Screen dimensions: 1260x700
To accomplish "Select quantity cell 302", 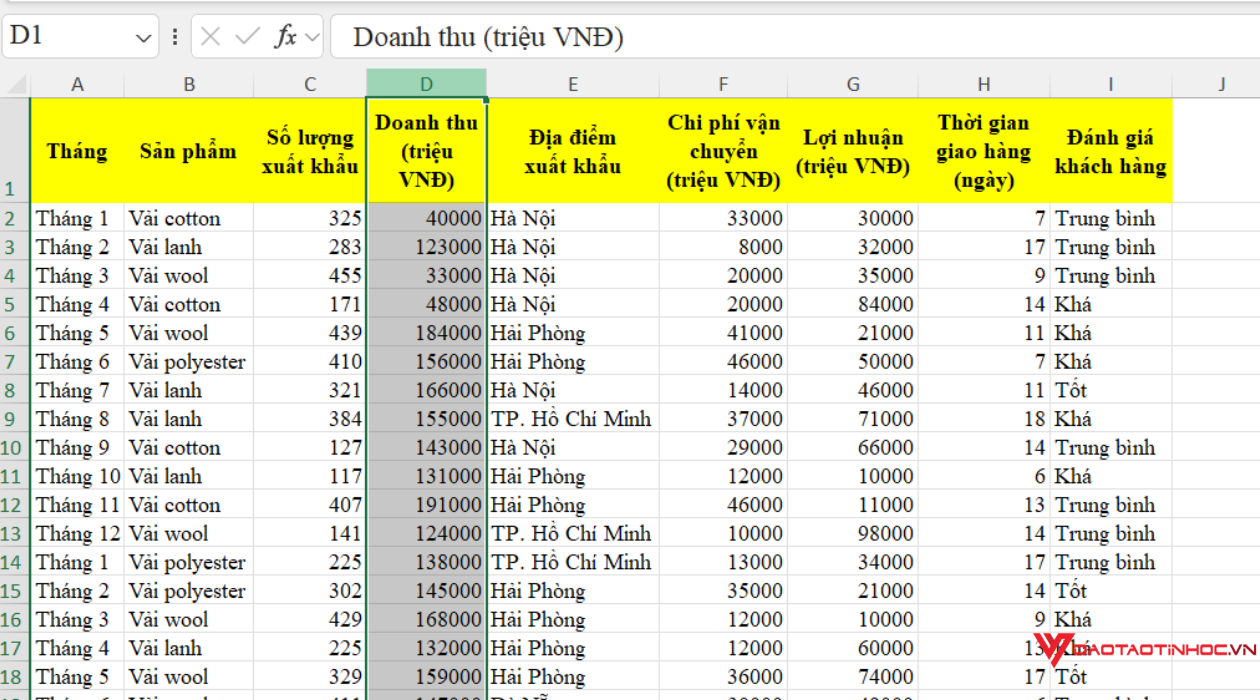I will tap(310, 591).
